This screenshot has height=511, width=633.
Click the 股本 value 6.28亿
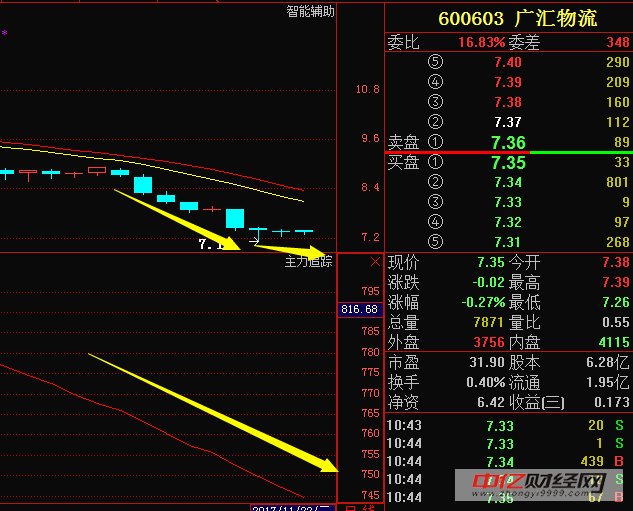(x=608, y=362)
